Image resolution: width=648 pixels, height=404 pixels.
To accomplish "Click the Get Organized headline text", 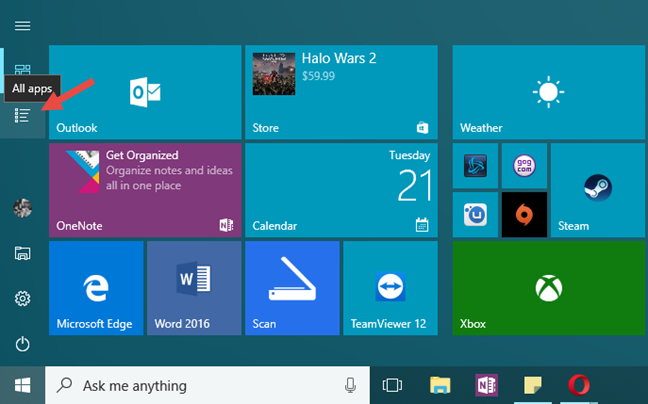I will coord(142,155).
